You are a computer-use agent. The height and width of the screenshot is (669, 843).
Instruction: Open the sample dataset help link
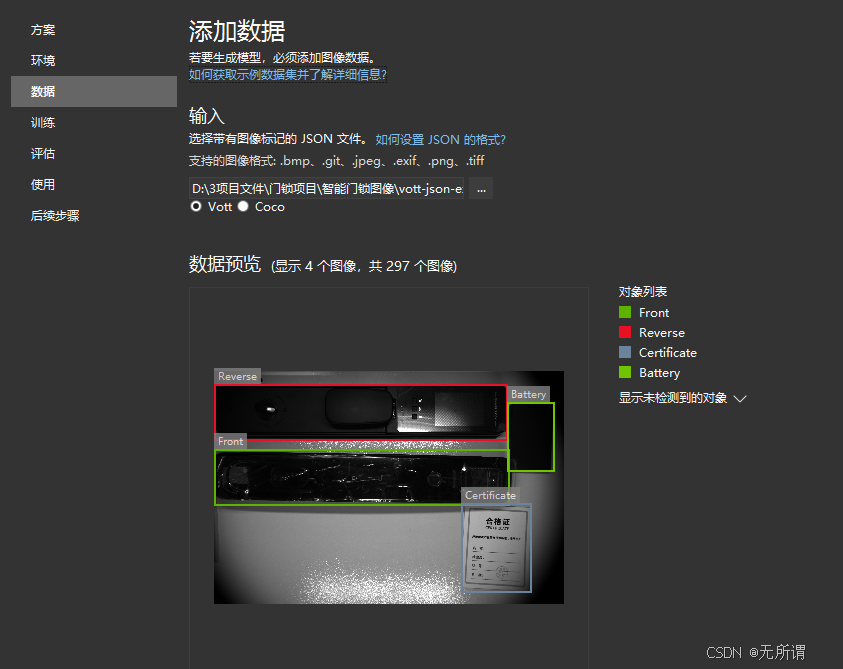click(288, 74)
